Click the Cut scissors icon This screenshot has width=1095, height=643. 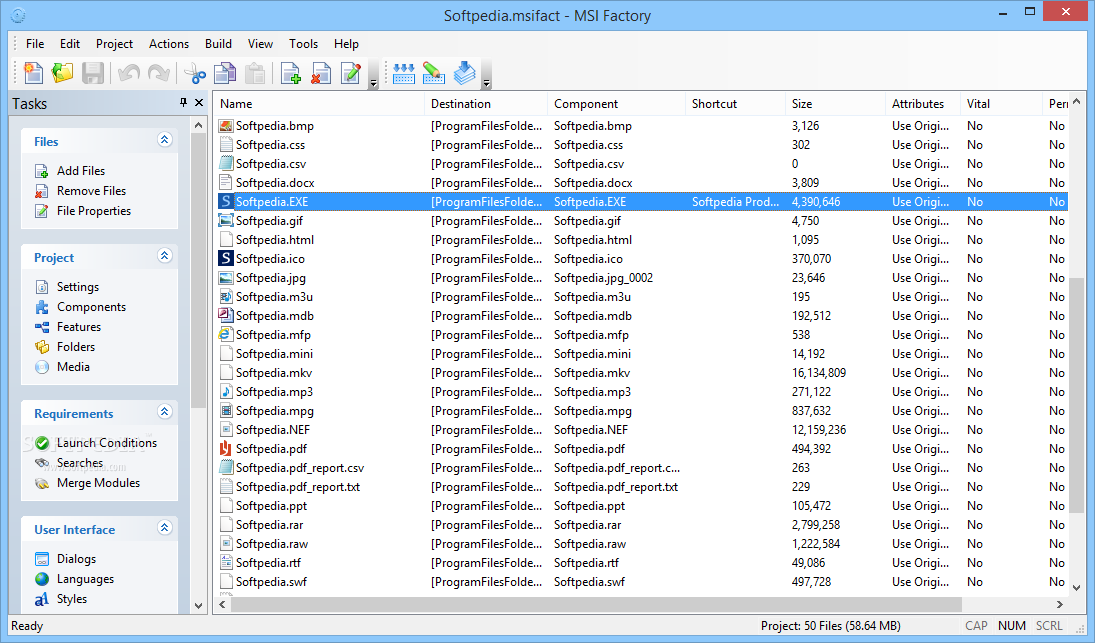pyautogui.click(x=195, y=73)
